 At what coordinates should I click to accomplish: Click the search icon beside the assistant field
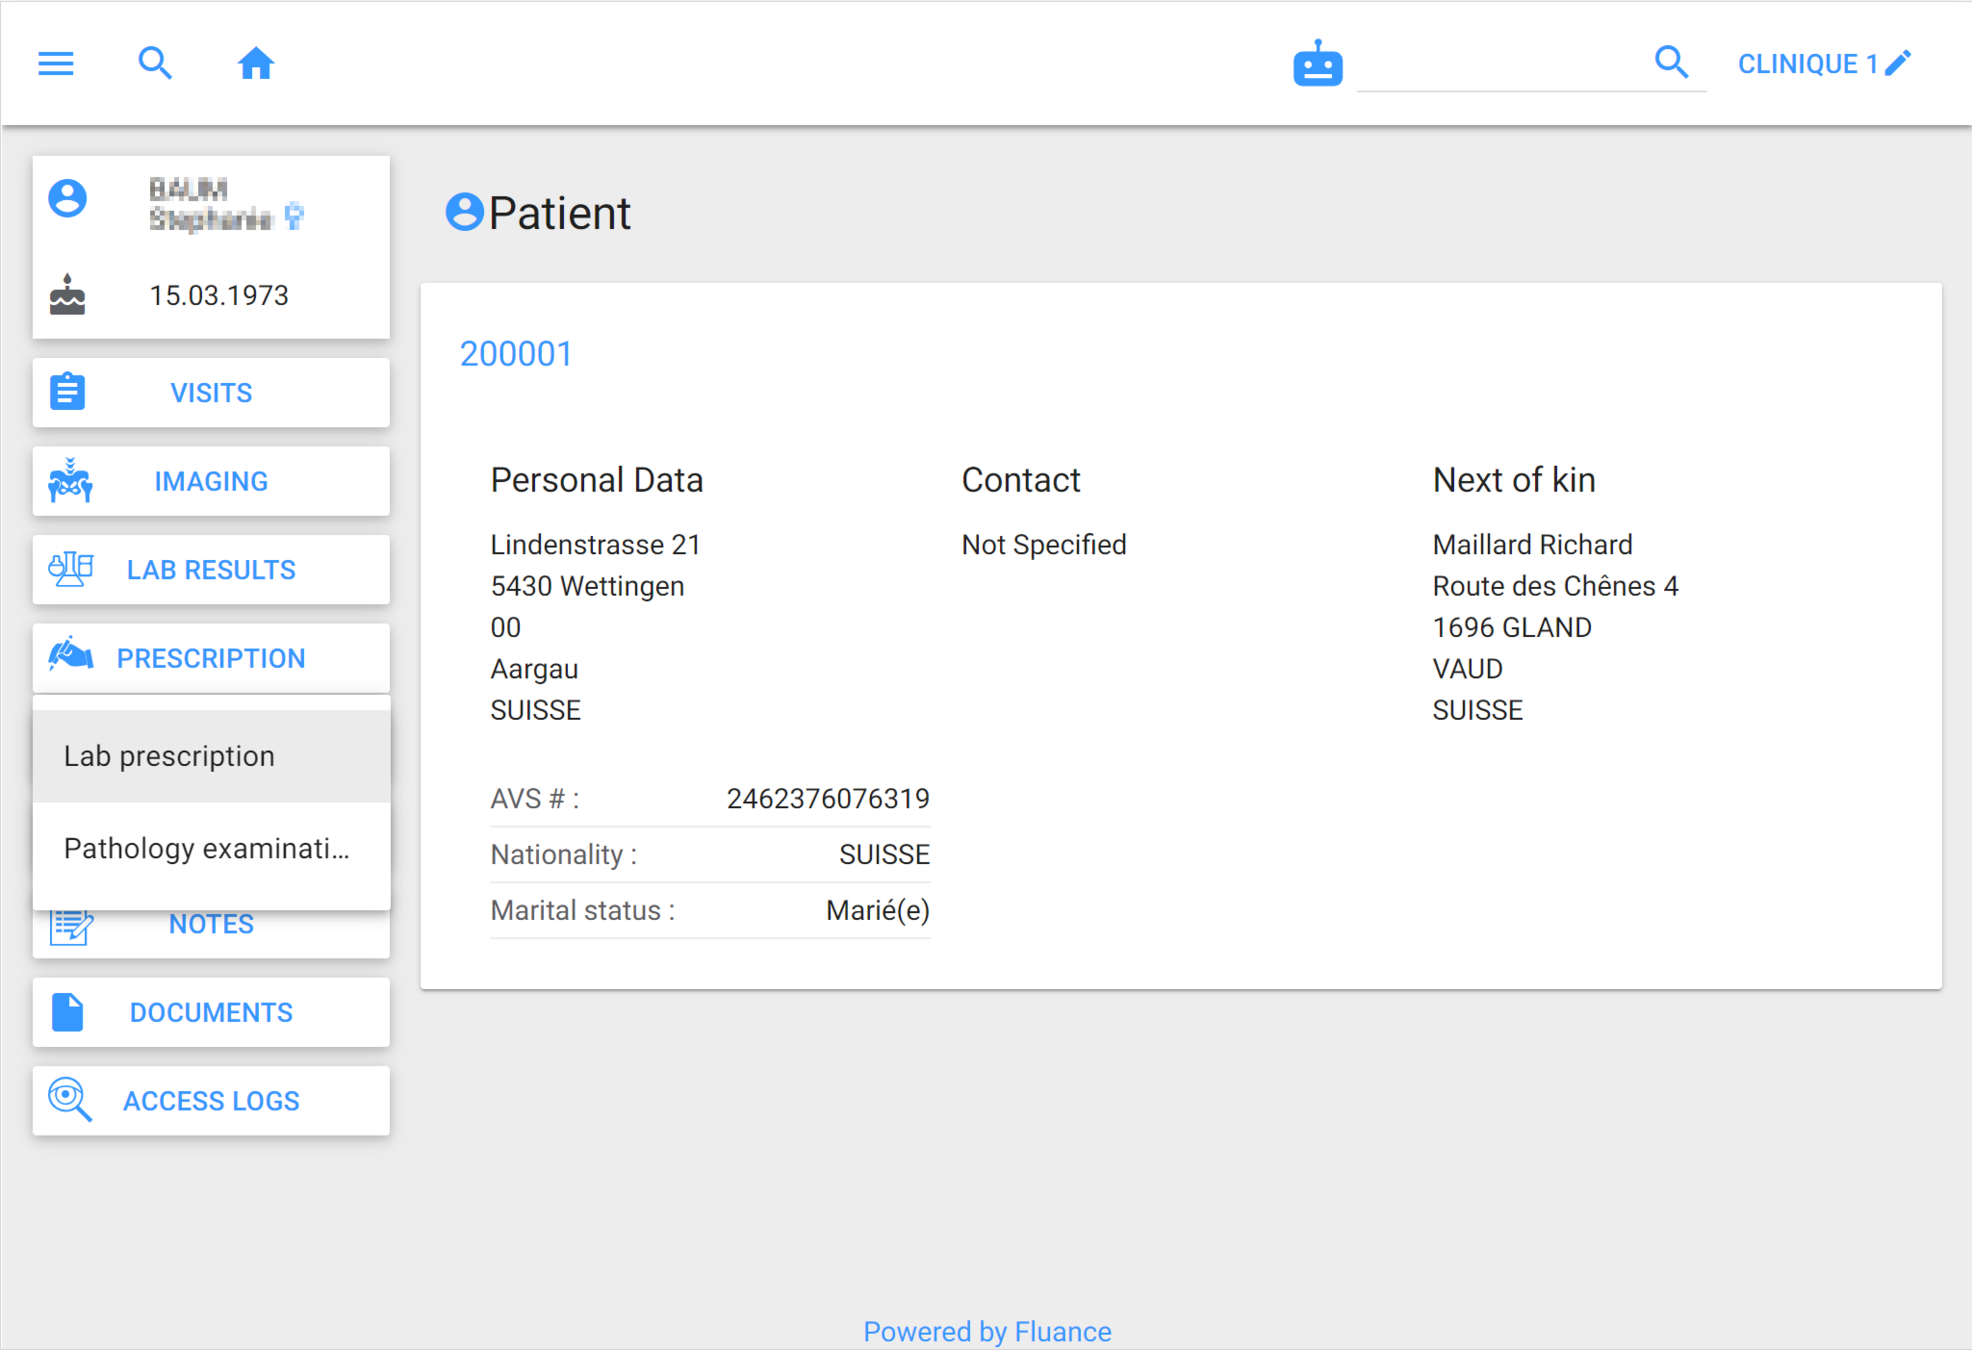point(1671,63)
